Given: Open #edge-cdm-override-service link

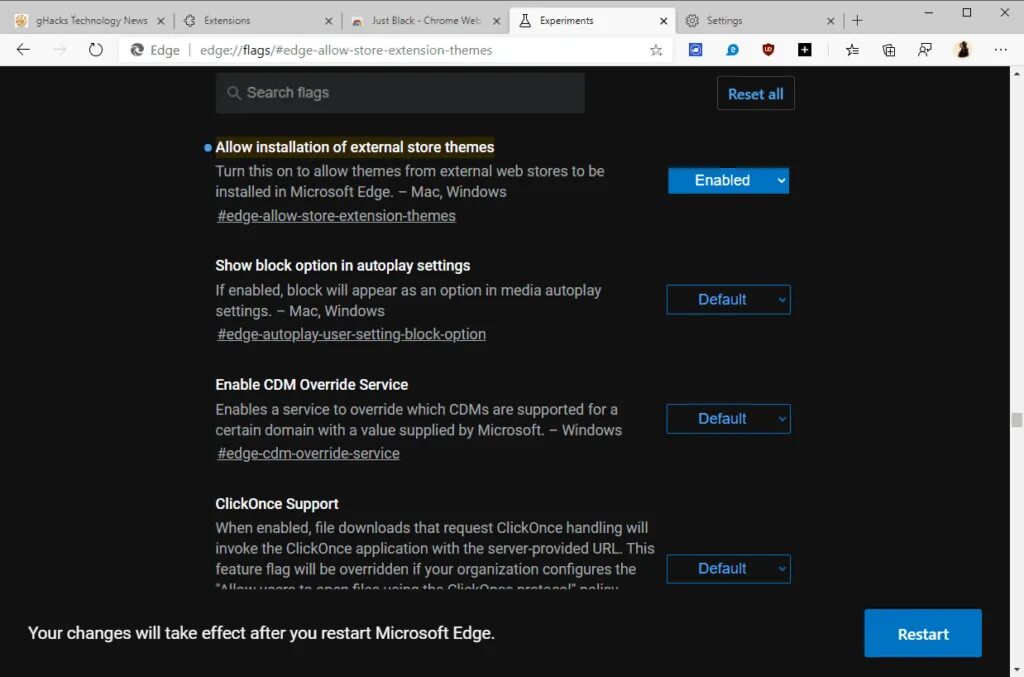Looking at the screenshot, I should 308,454.
